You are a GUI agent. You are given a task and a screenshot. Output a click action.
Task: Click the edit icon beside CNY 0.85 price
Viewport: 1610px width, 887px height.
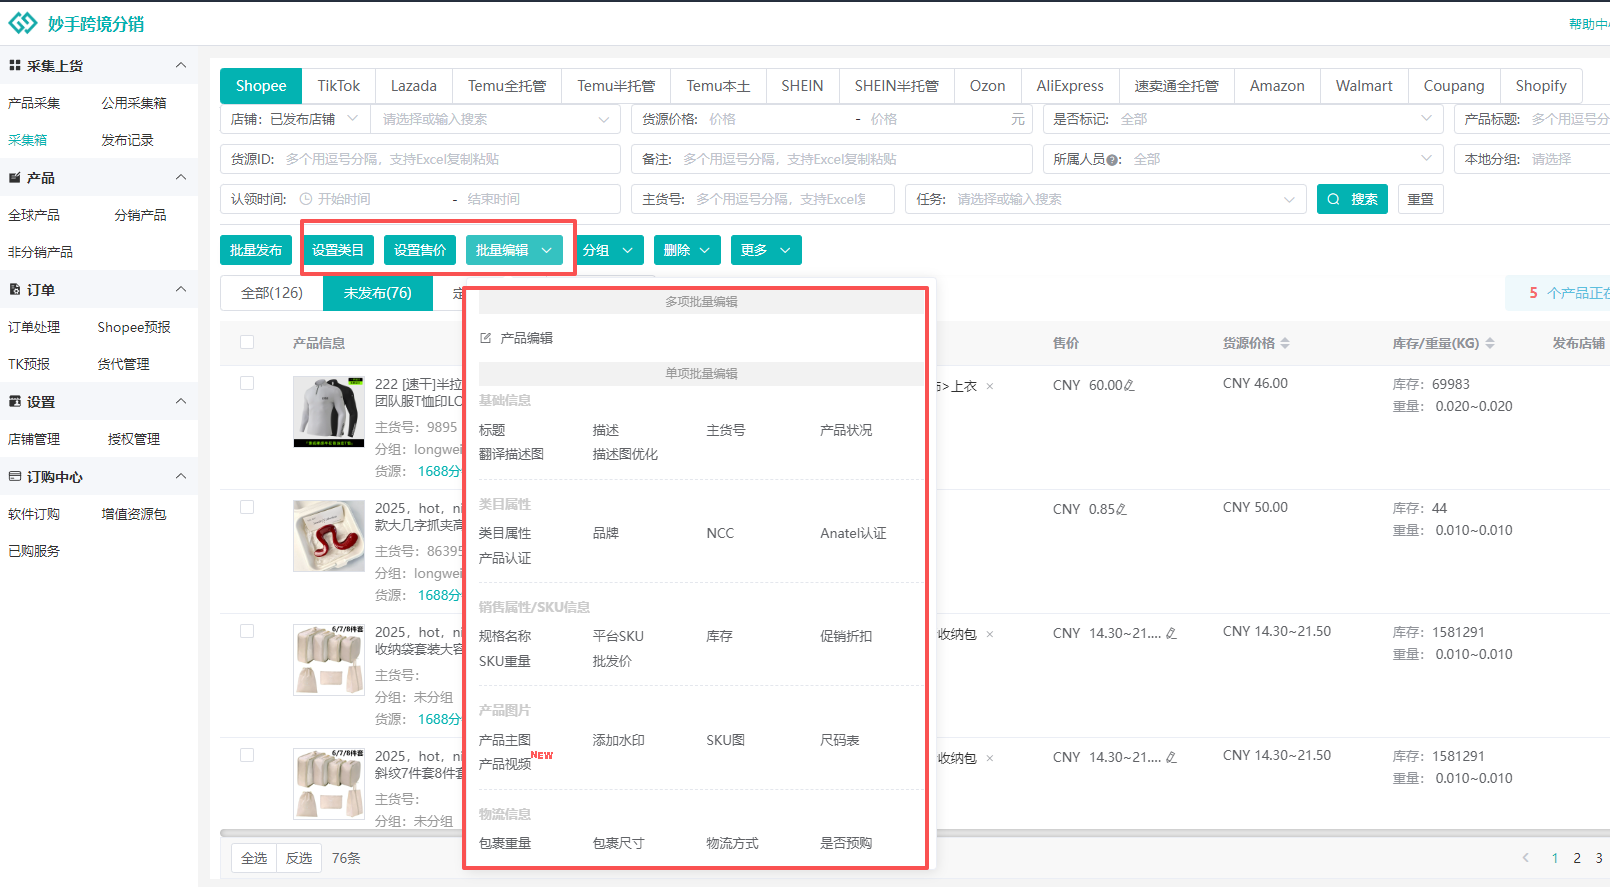point(1121,510)
